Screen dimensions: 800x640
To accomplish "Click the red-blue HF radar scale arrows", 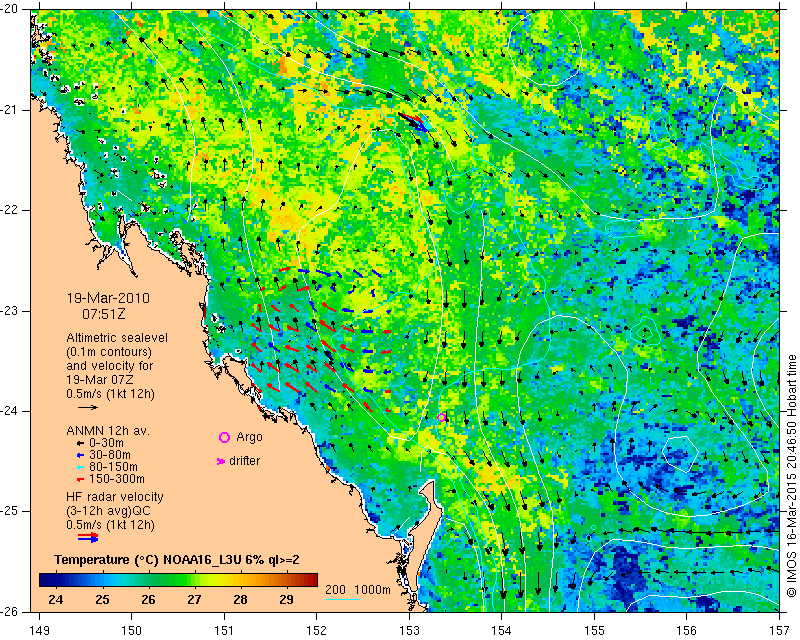I will [88, 537].
